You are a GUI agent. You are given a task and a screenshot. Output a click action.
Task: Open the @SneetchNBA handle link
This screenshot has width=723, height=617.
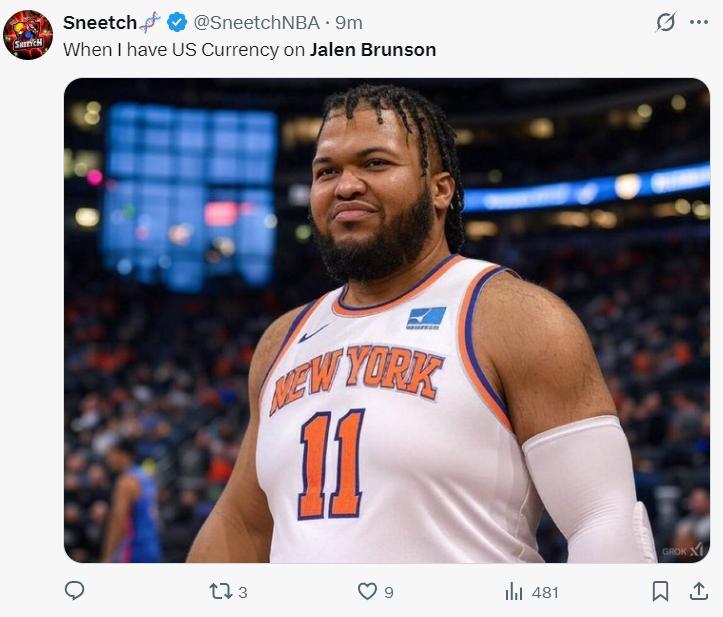(254, 22)
